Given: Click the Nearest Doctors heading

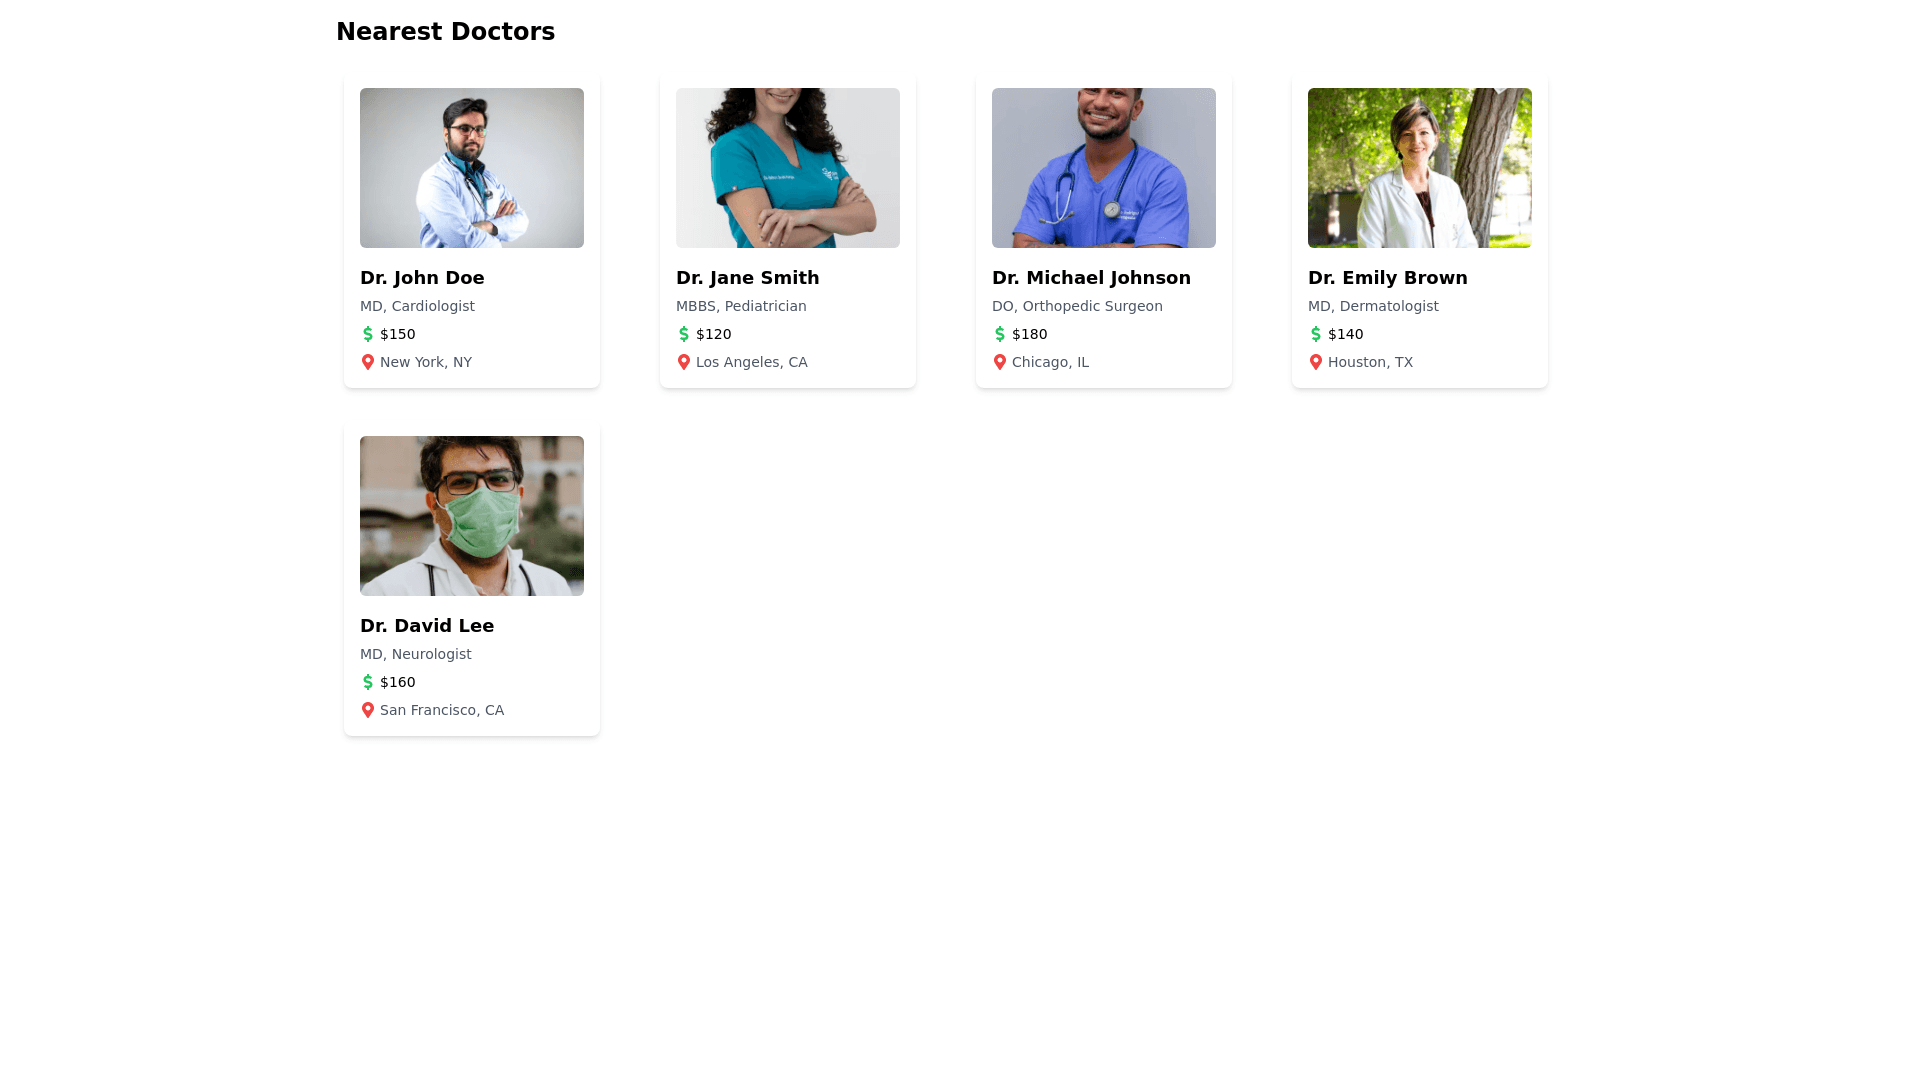Looking at the screenshot, I should [x=445, y=32].
